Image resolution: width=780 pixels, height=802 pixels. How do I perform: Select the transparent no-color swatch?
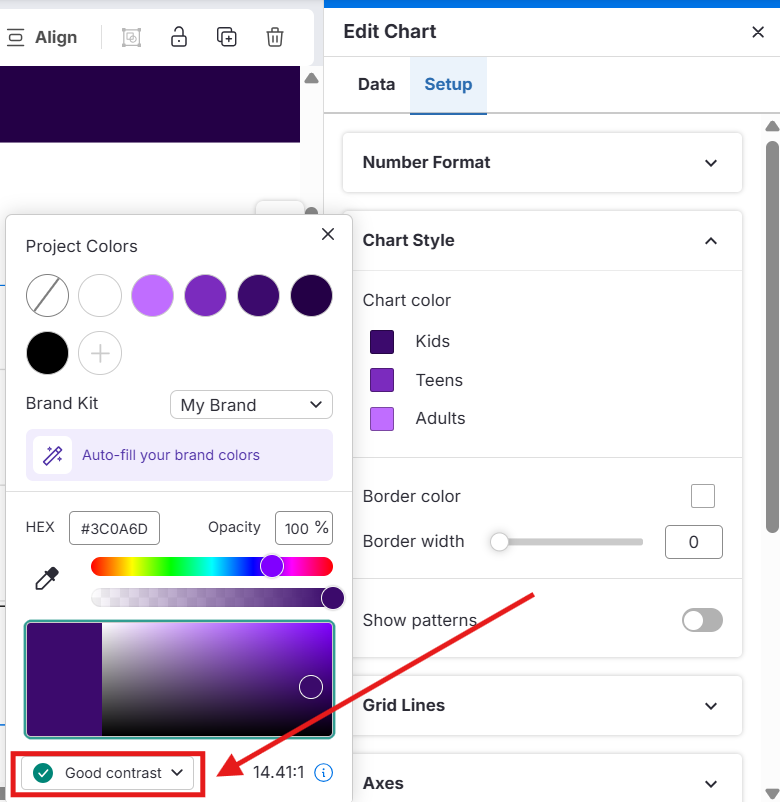(x=47, y=296)
